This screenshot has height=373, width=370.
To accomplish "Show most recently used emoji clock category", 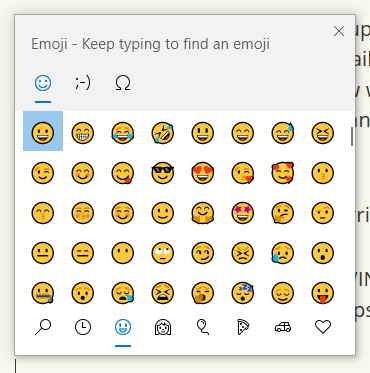I will (83, 327).
